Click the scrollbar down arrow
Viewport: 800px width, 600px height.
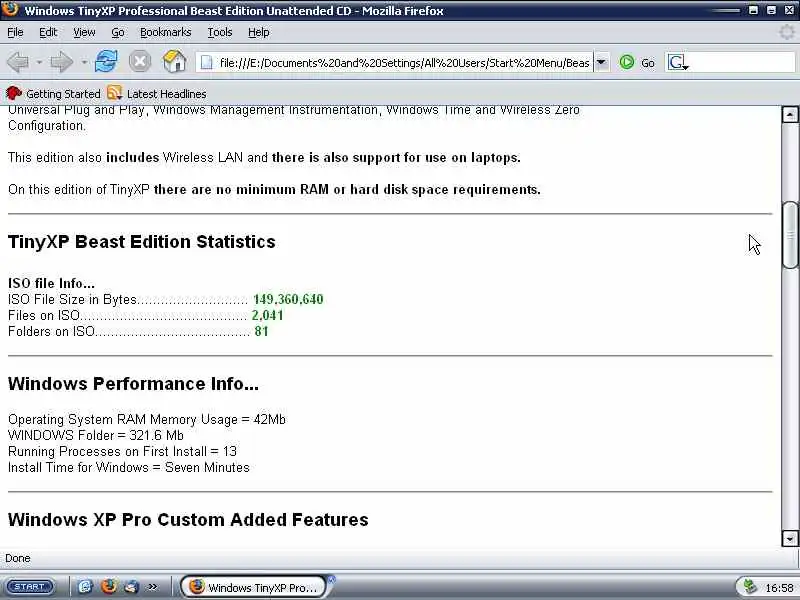coord(789,538)
